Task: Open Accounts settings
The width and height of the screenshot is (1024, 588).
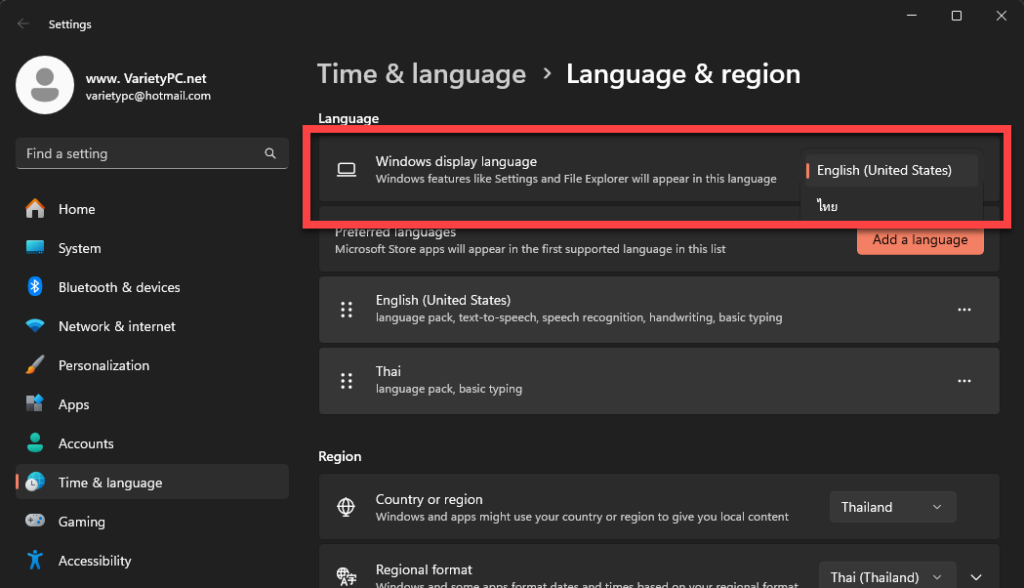Action: [84, 443]
